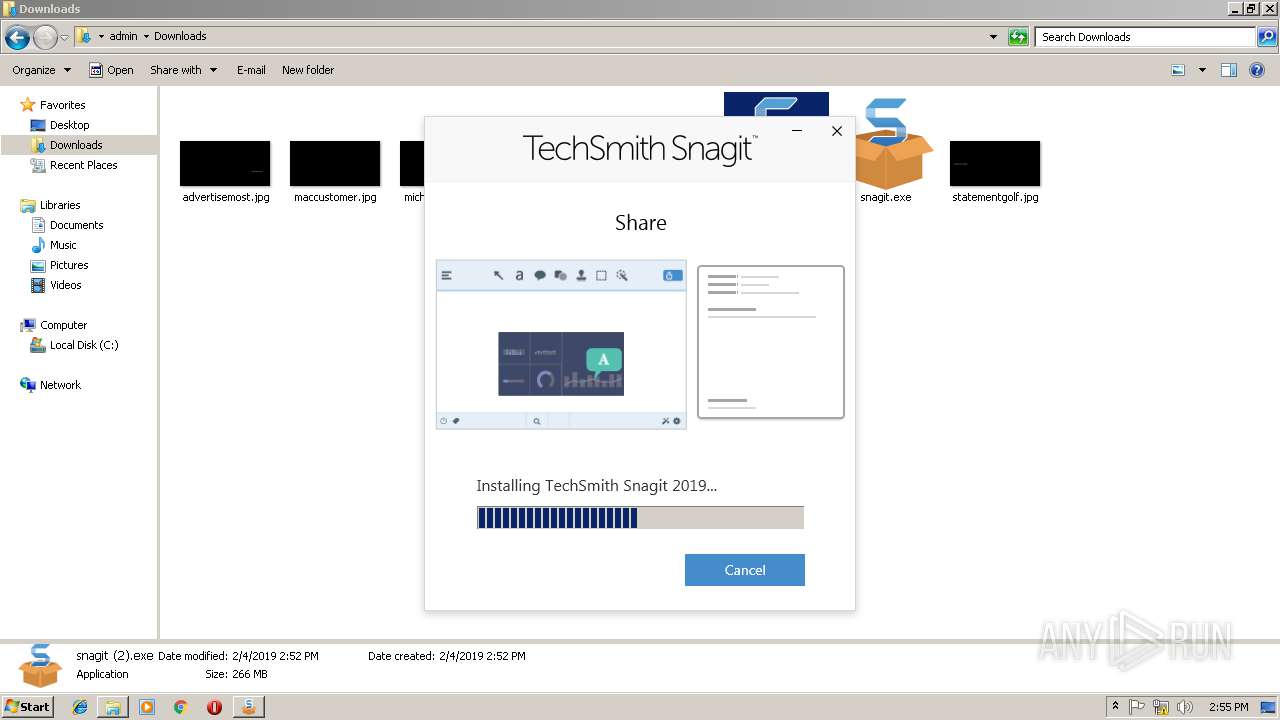
Task: Open Pictures library
Action: coord(69,265)
